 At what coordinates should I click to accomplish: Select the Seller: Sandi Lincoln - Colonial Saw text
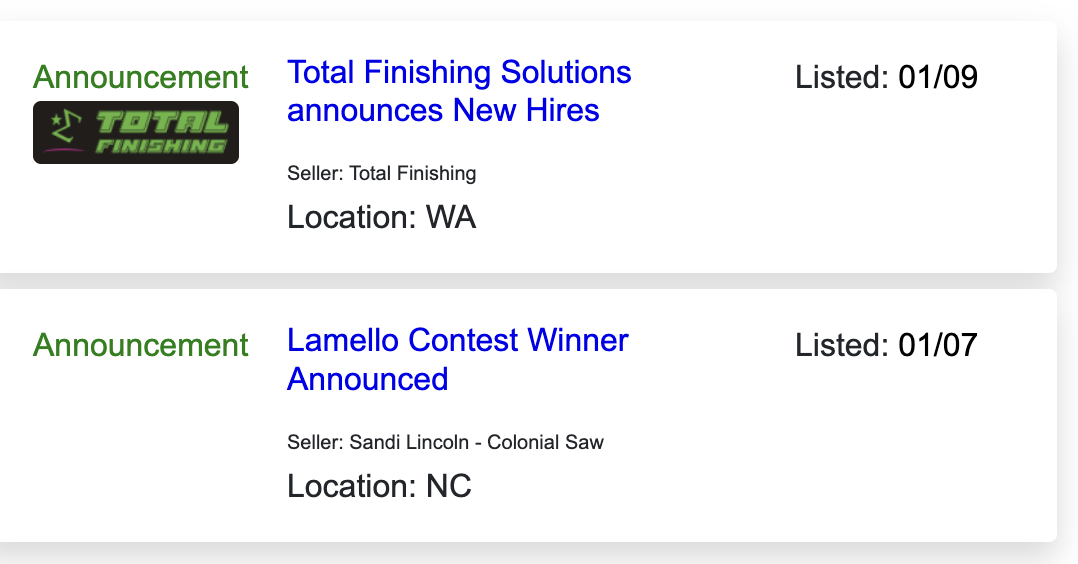click(446, 442)
